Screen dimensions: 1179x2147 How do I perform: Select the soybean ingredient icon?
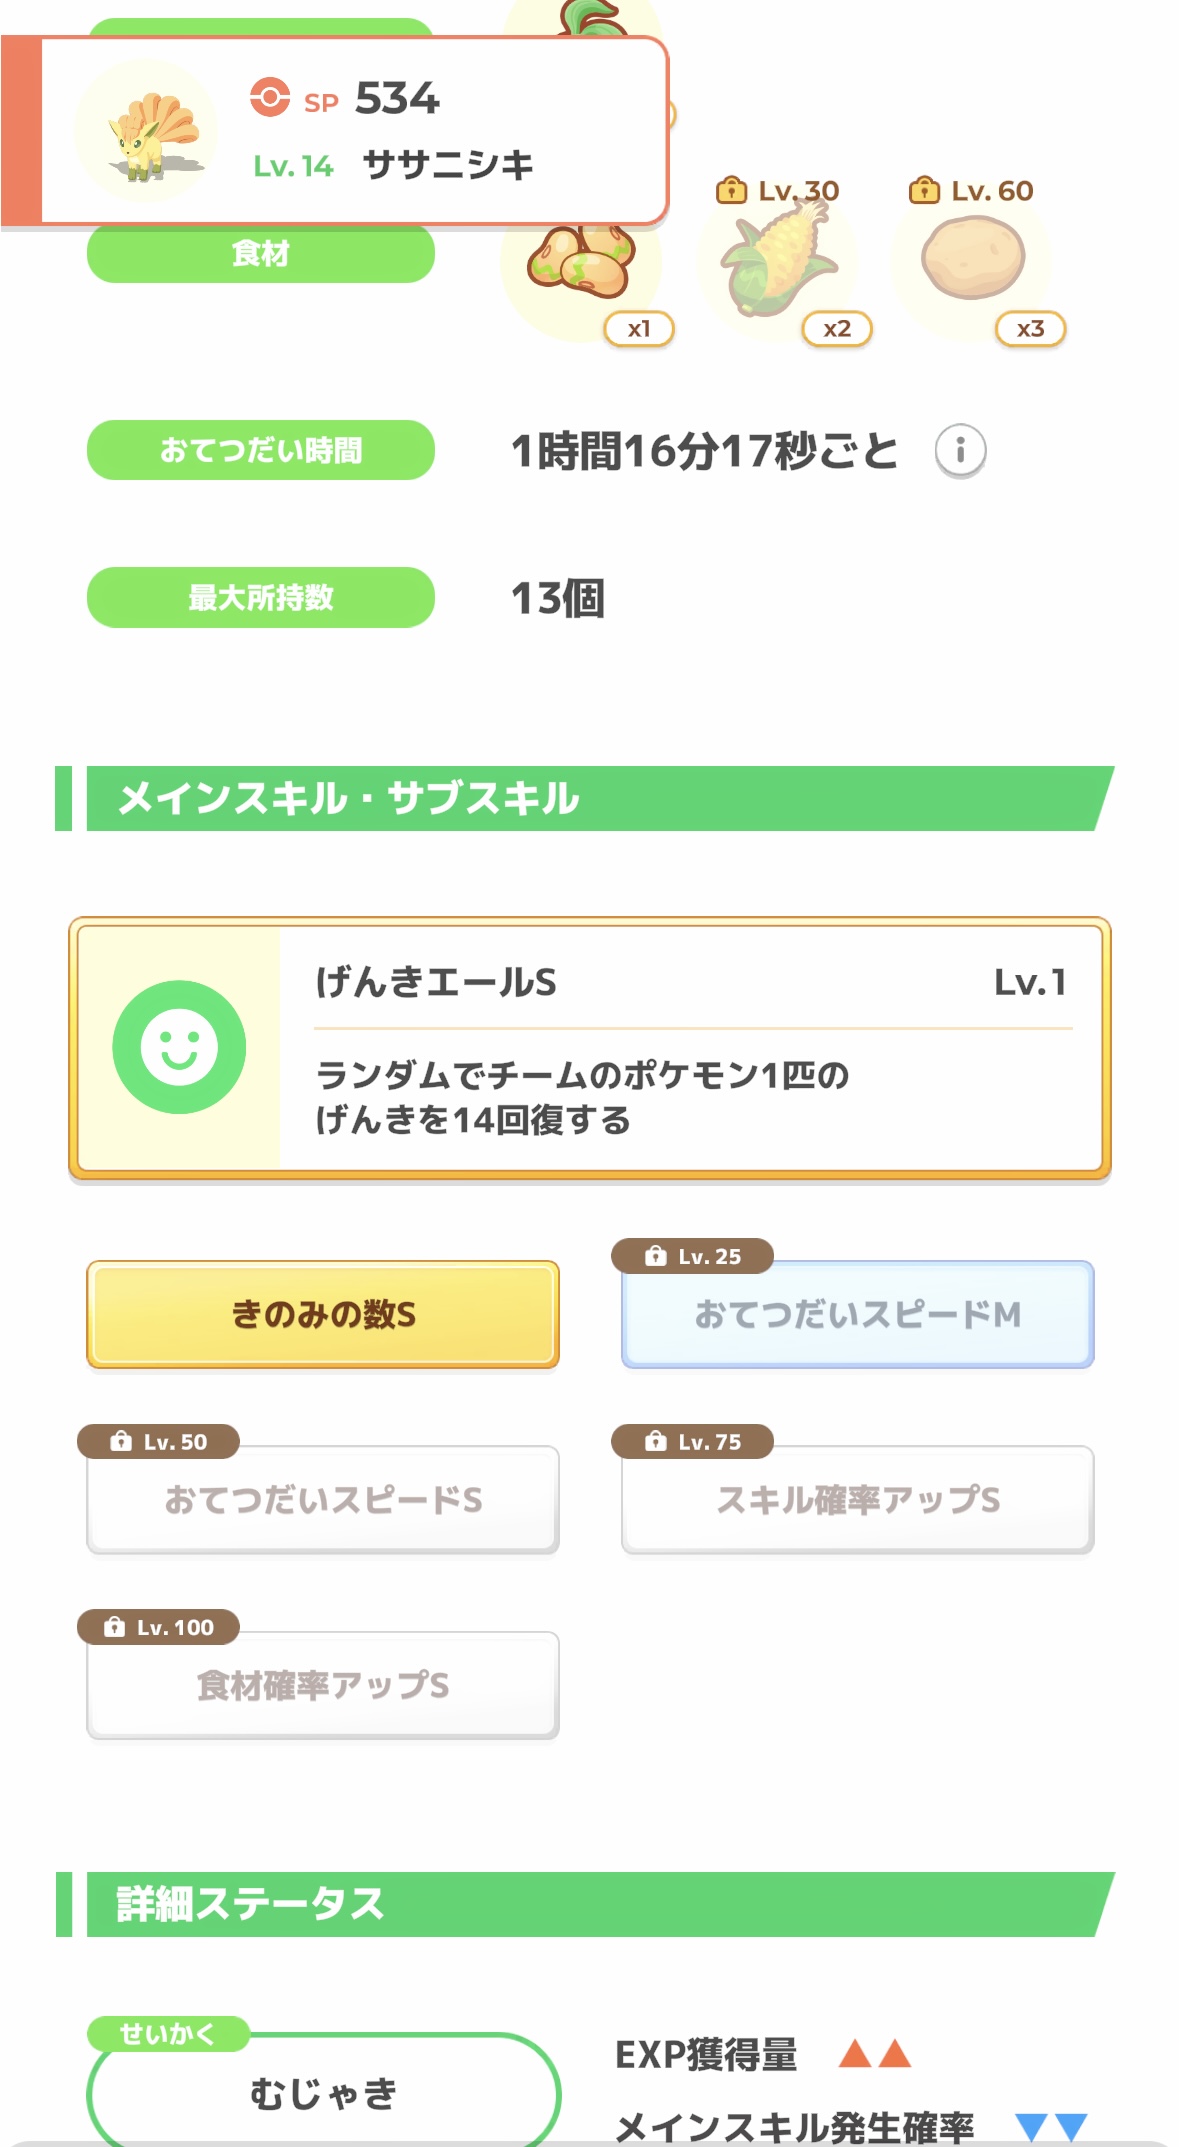581,263
